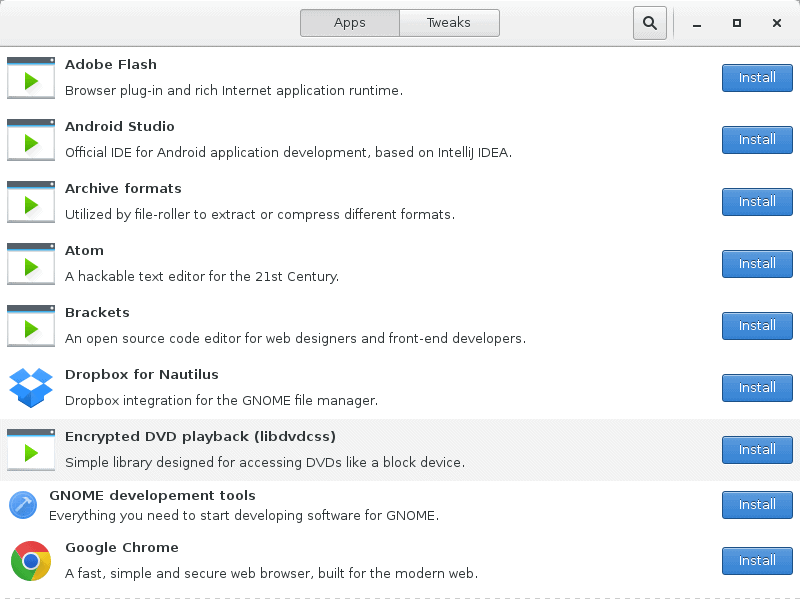Click 'Everything you need to start developing' text

[244, 516]
